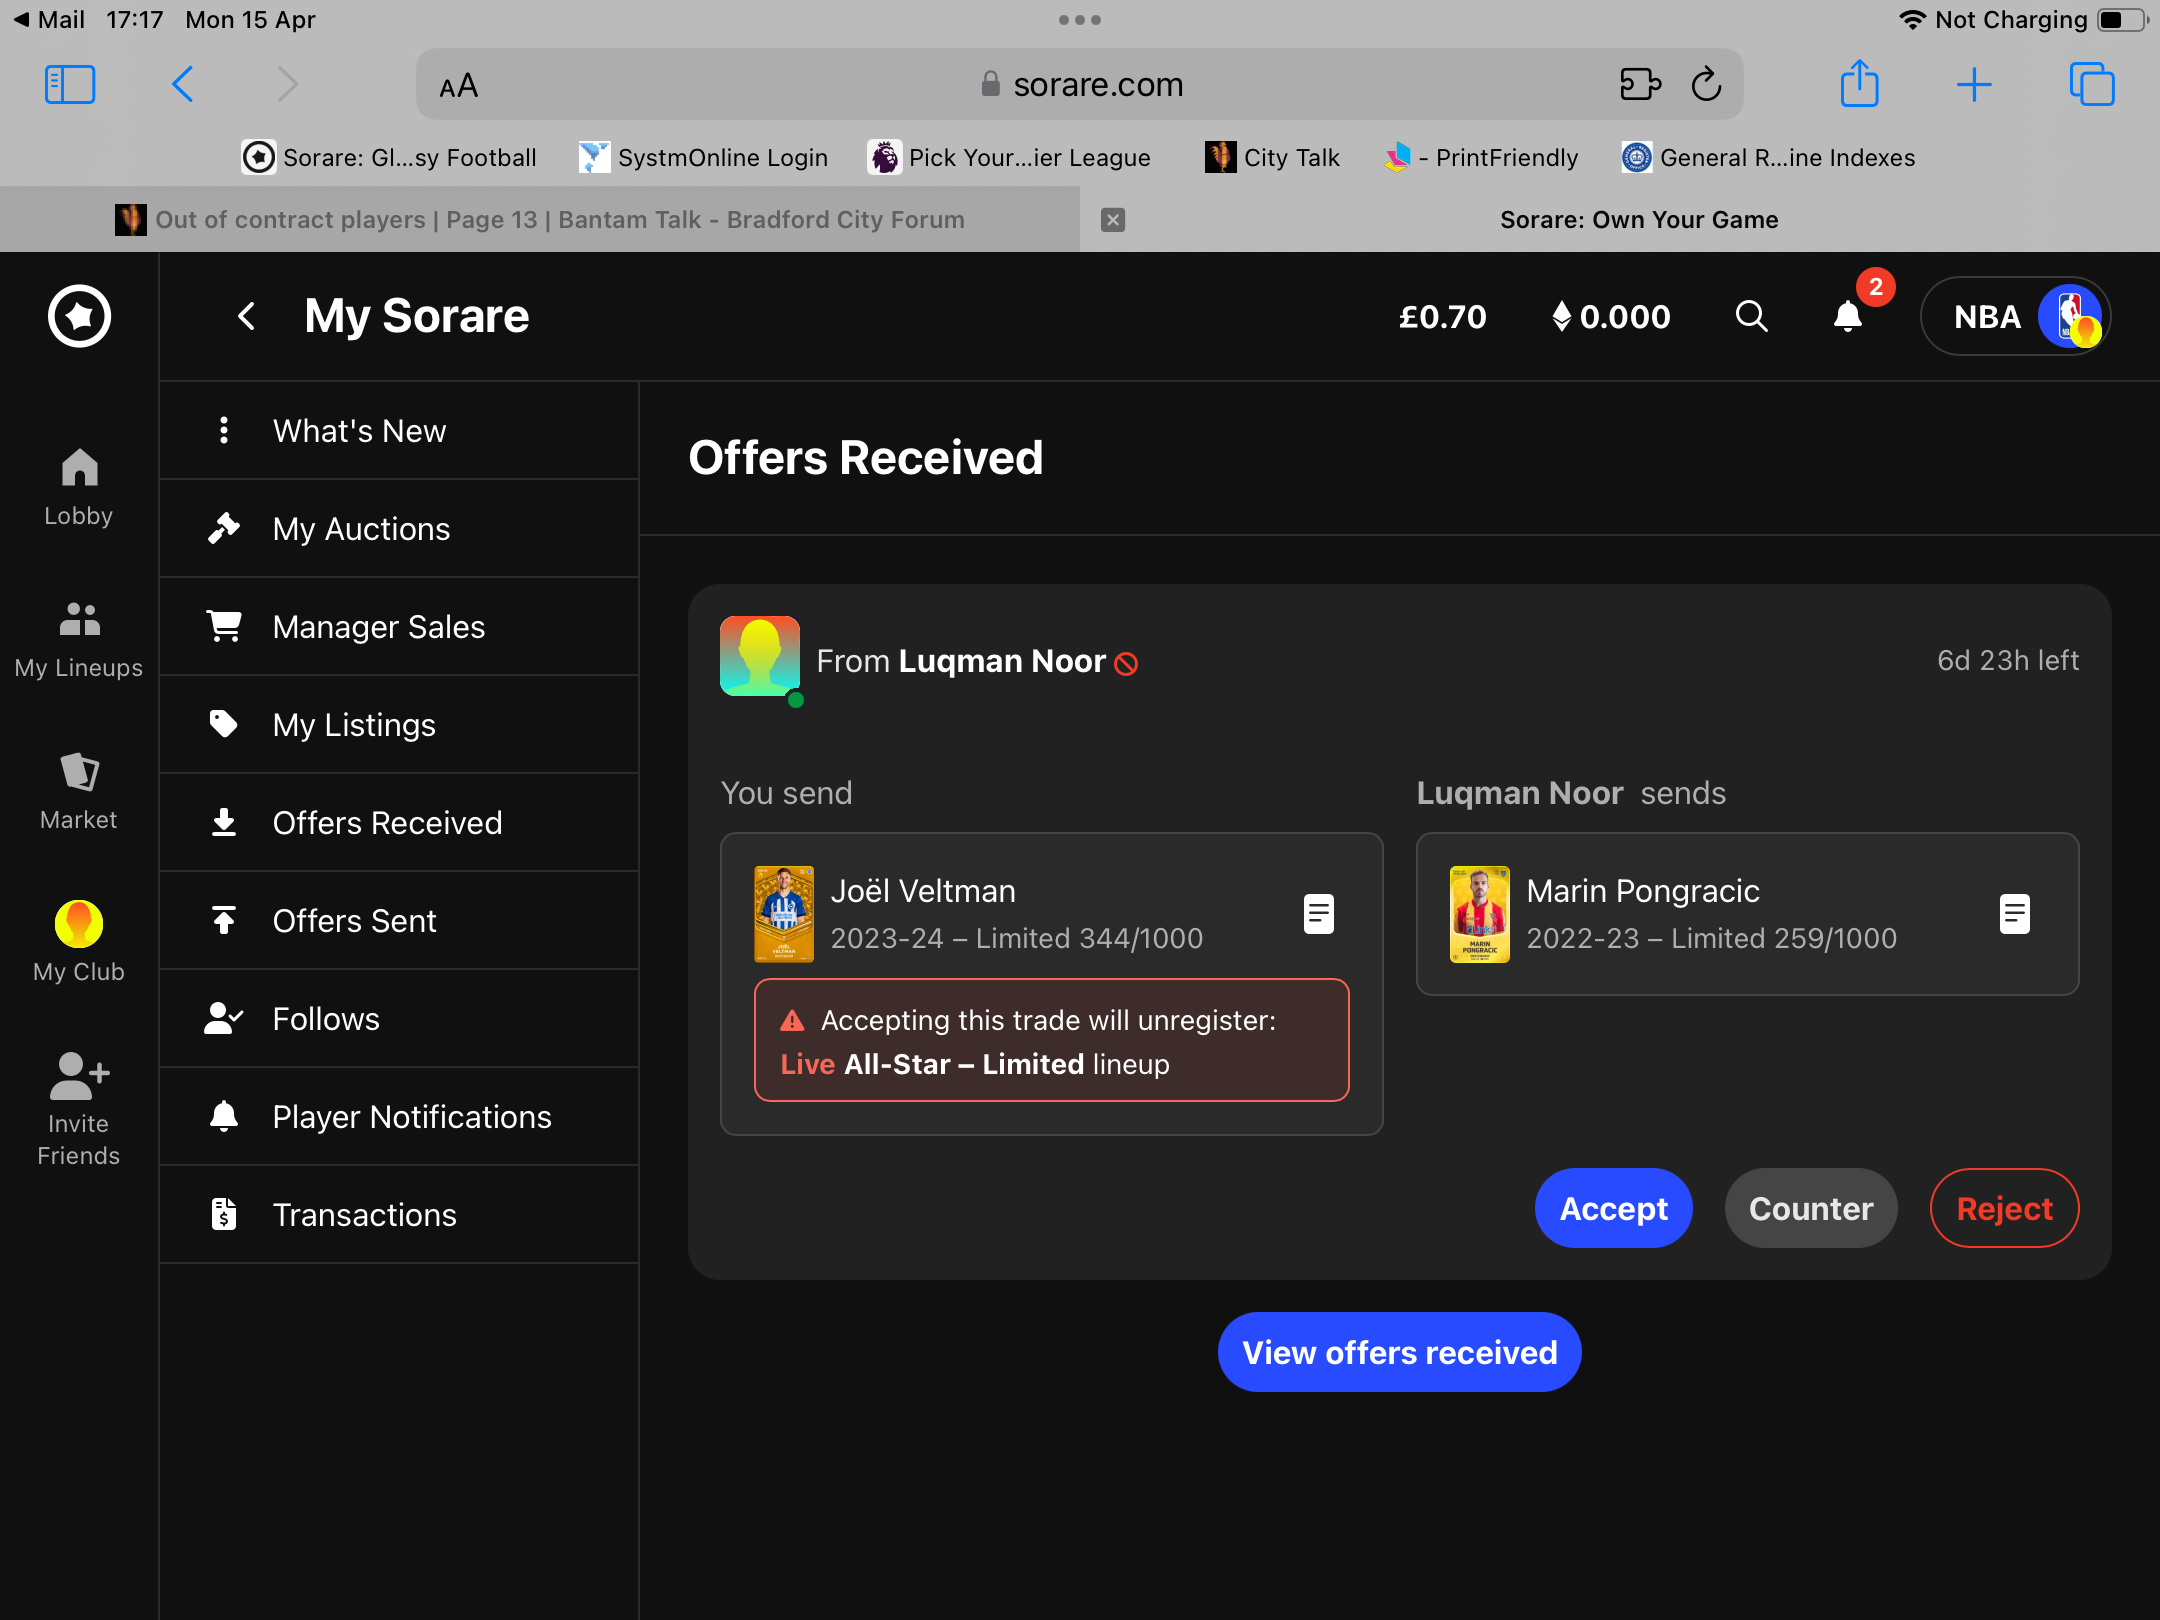Open My Auctions
The height and width of the screenshot is (1620, 2160).
click(399, 529)
